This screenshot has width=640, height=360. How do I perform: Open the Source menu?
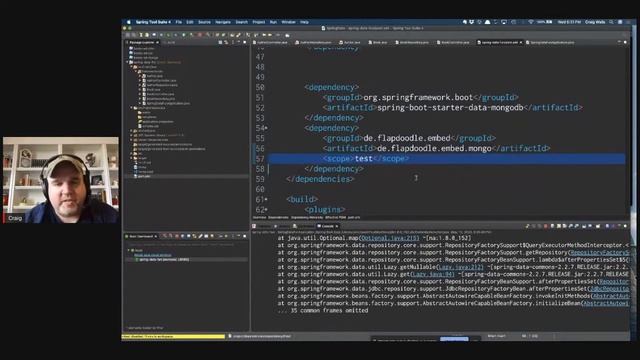[x=204, y=22]
